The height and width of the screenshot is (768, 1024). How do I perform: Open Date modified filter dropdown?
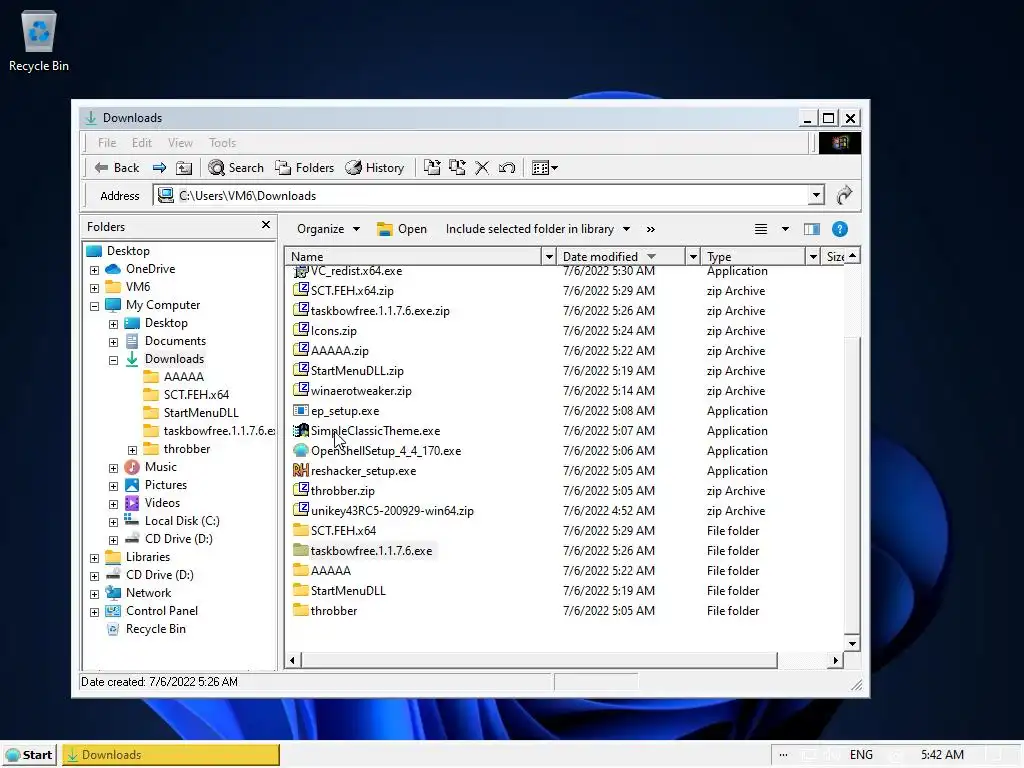click(693, 257)
